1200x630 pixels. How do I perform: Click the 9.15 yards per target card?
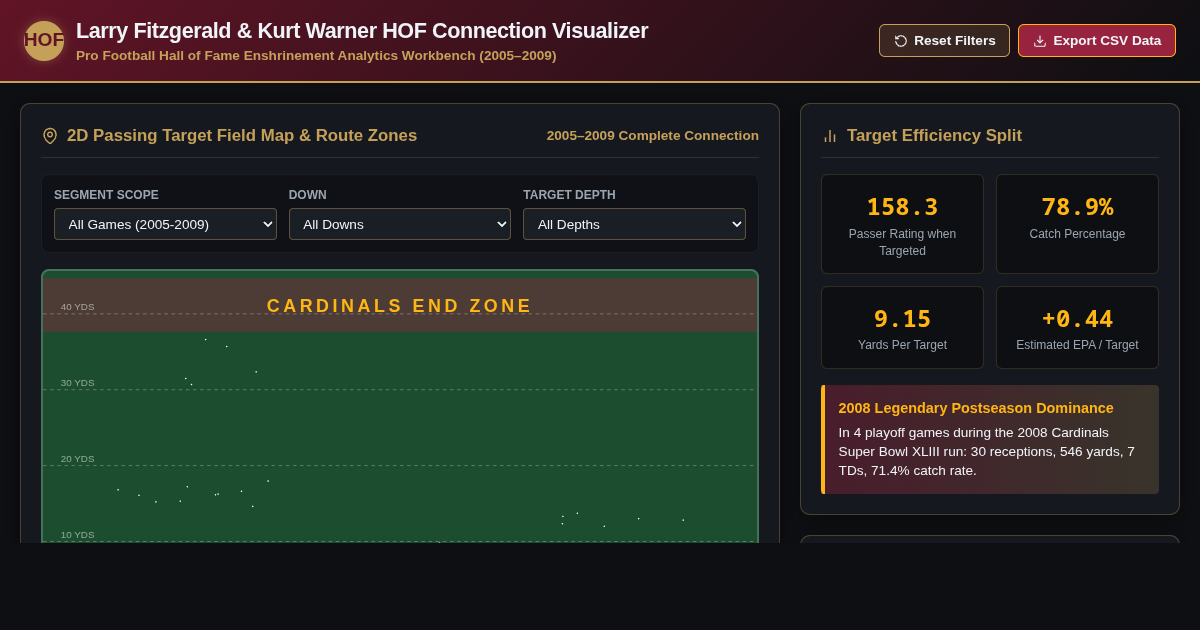(902, 328)
